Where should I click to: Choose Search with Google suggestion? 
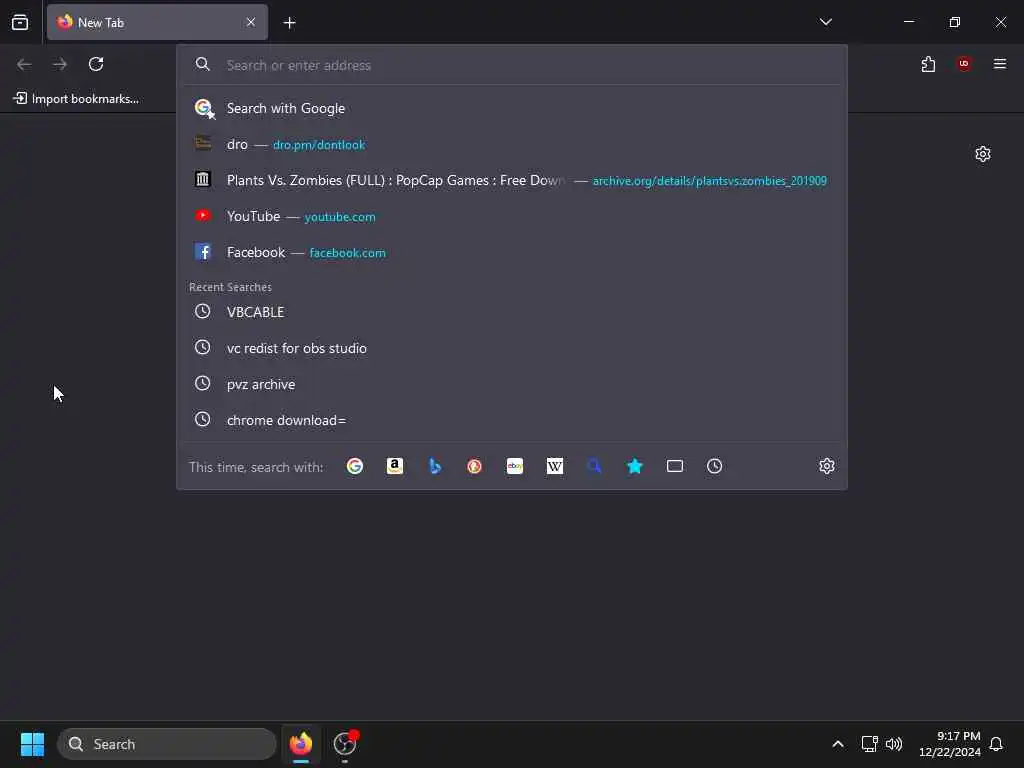pyautogui.click(x=512, y=108)
